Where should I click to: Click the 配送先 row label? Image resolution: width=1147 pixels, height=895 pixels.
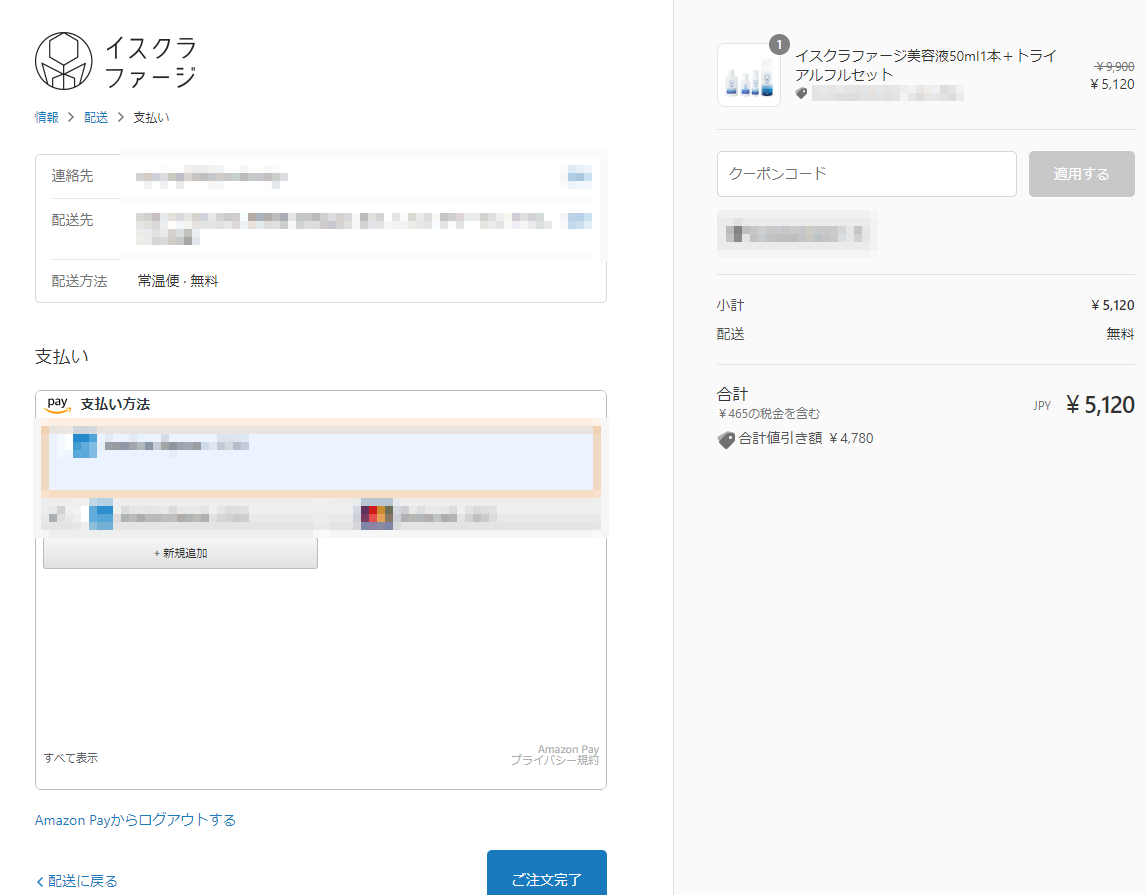point(72,220)
